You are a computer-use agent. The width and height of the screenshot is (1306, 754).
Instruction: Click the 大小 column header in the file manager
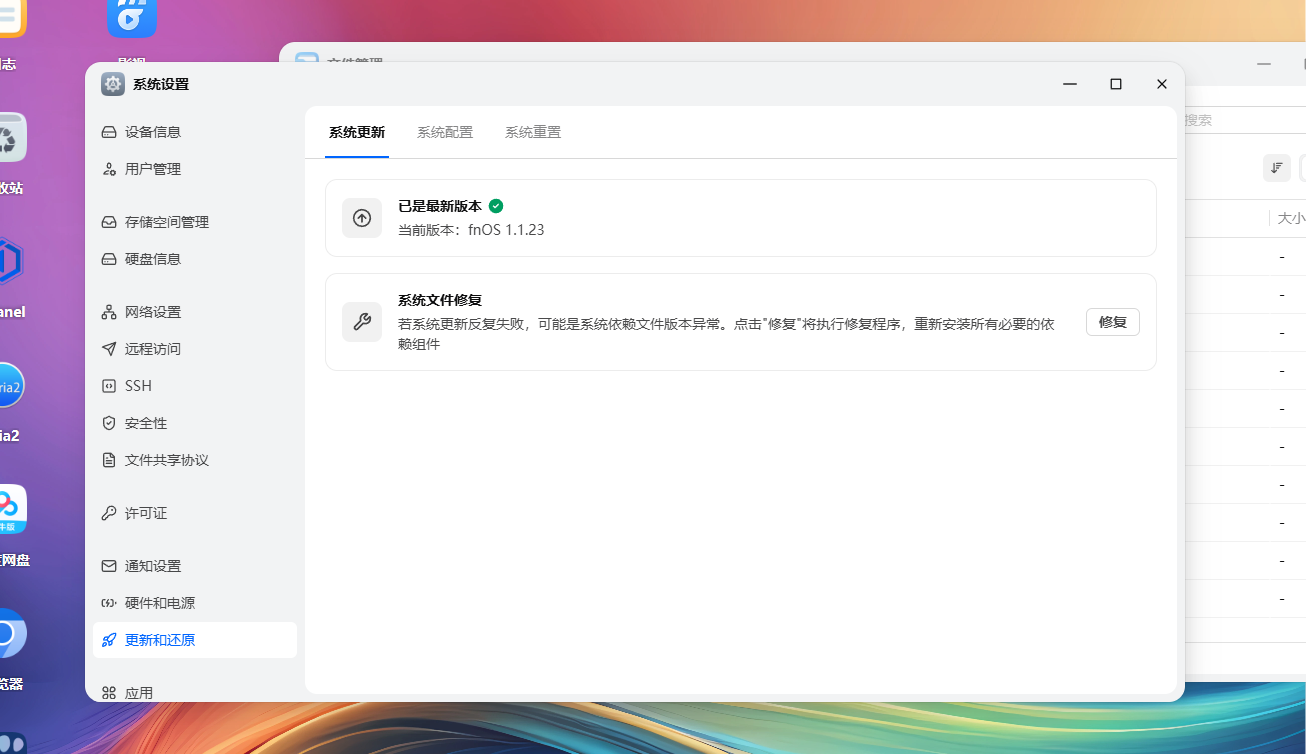1292,218
